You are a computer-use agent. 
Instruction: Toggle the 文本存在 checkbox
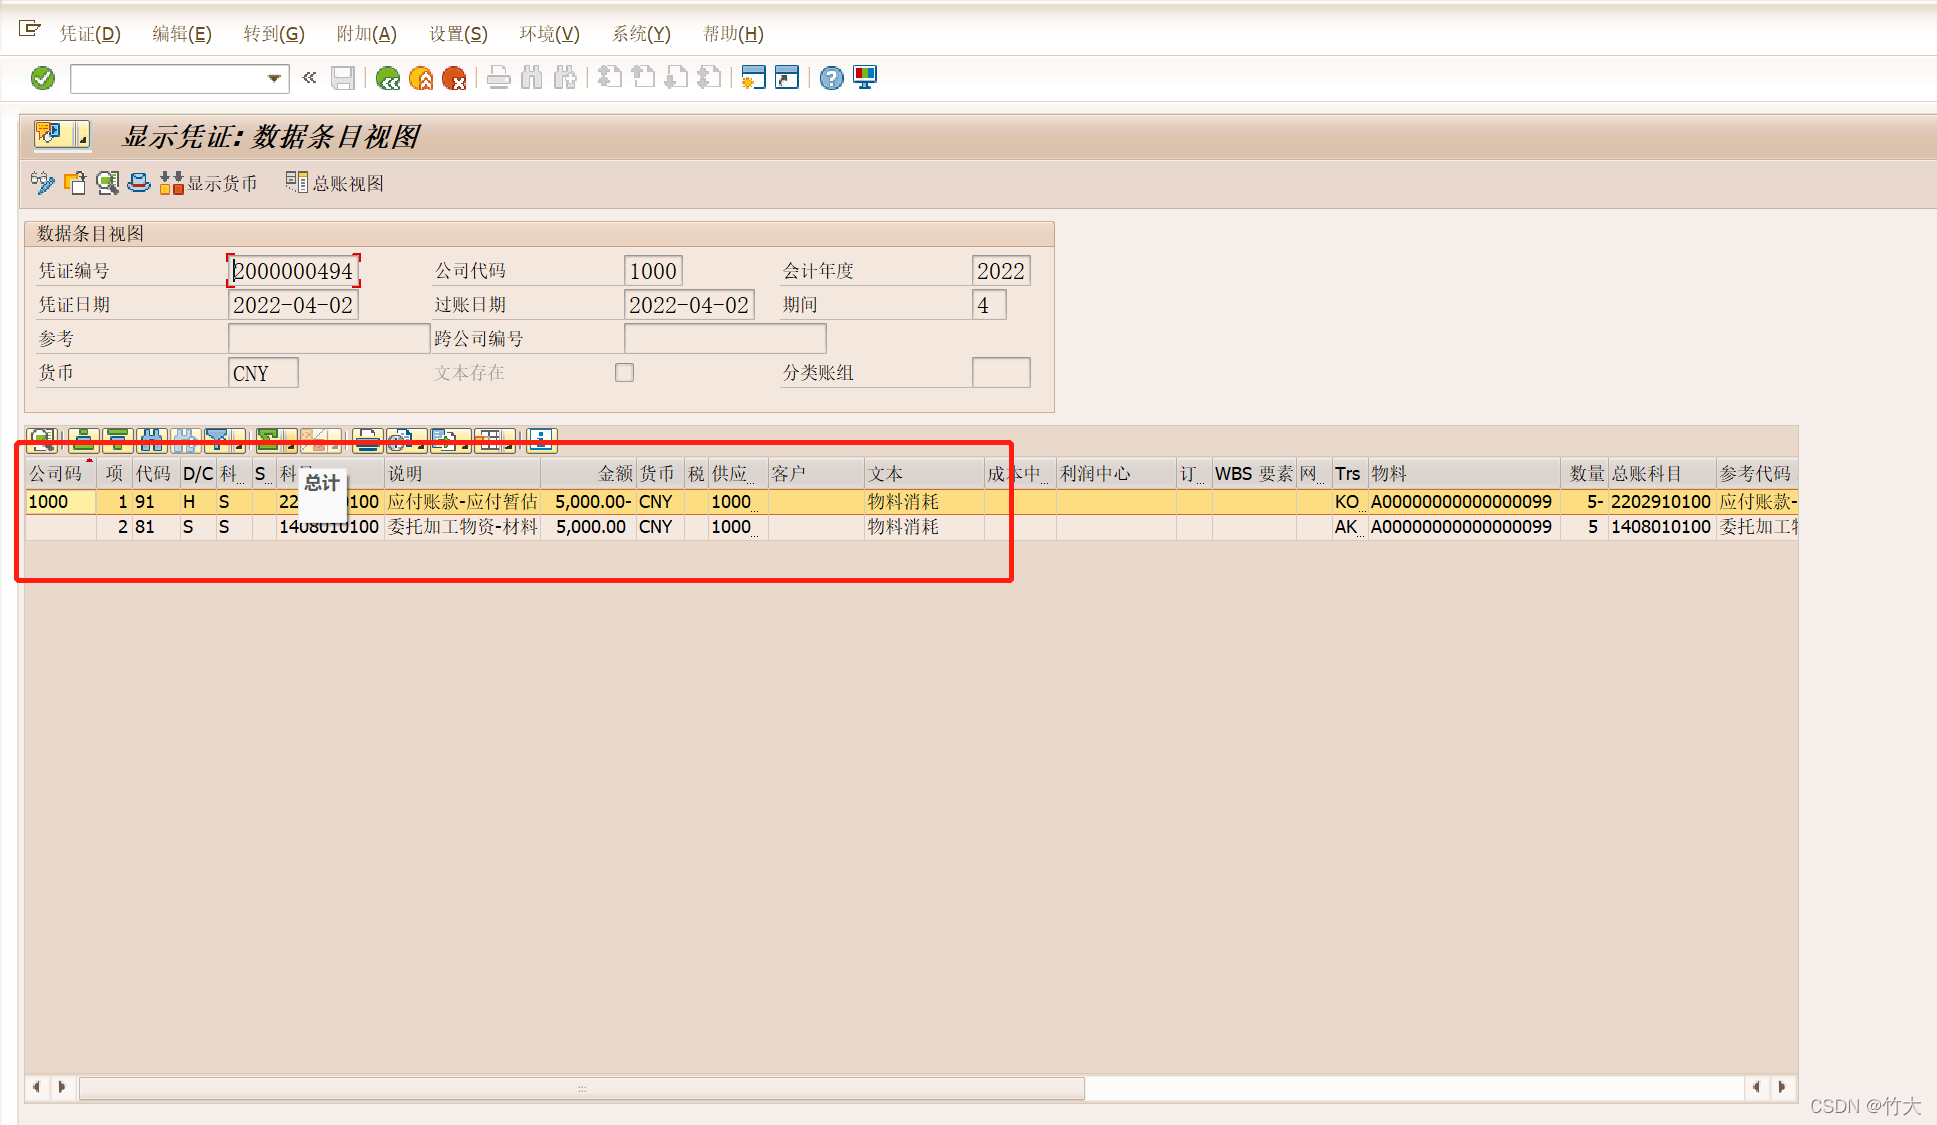[x=625, y=373]
